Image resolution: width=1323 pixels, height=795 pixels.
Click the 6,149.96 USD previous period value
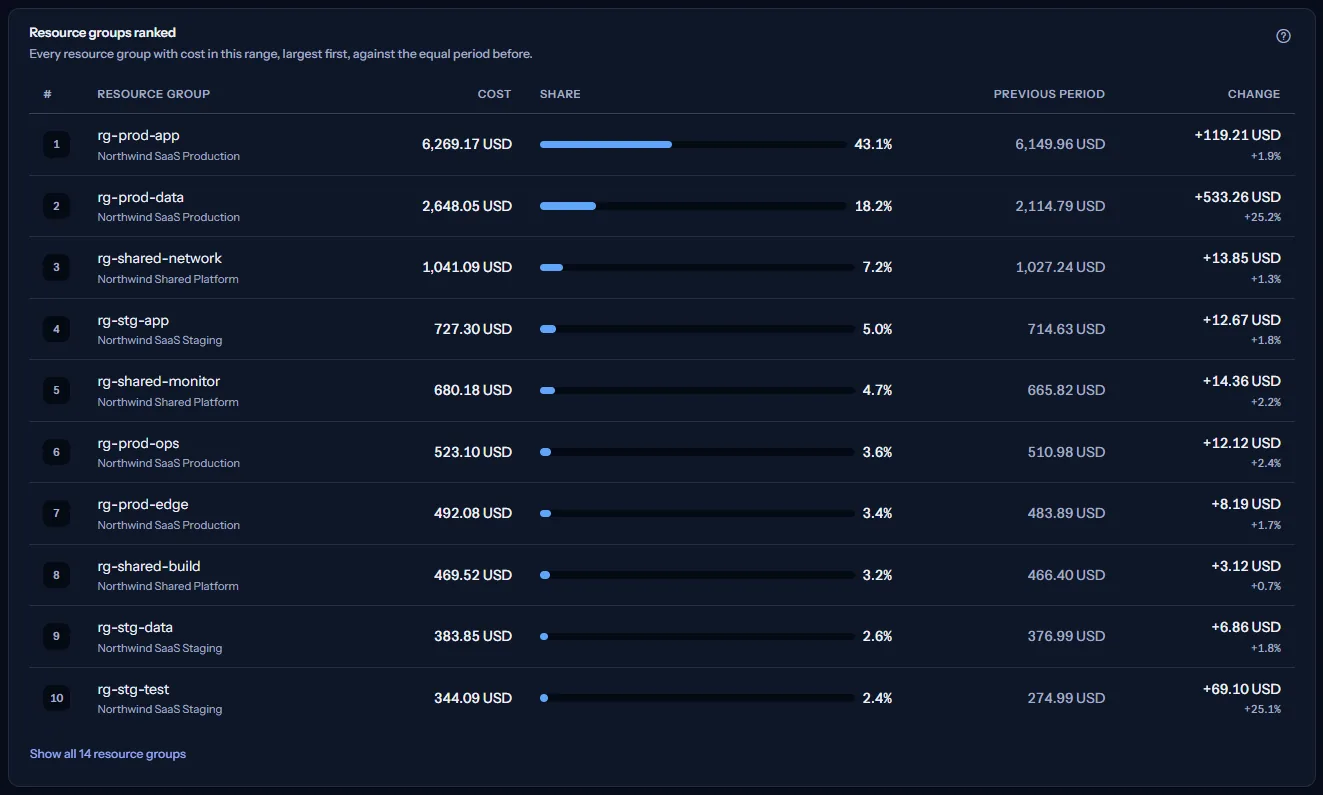click(1060, 145)
